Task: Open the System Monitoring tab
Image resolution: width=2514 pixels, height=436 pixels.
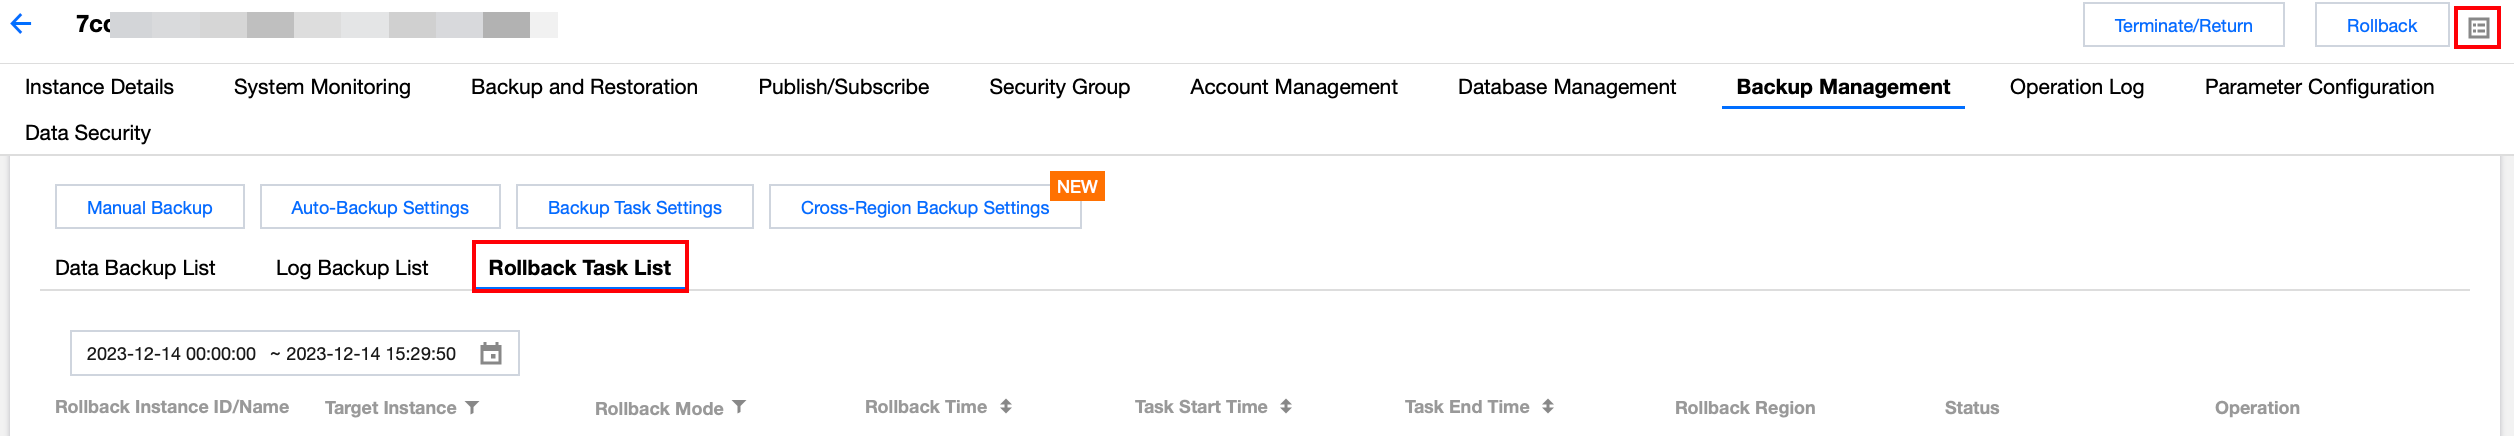Action: [322, 87]
